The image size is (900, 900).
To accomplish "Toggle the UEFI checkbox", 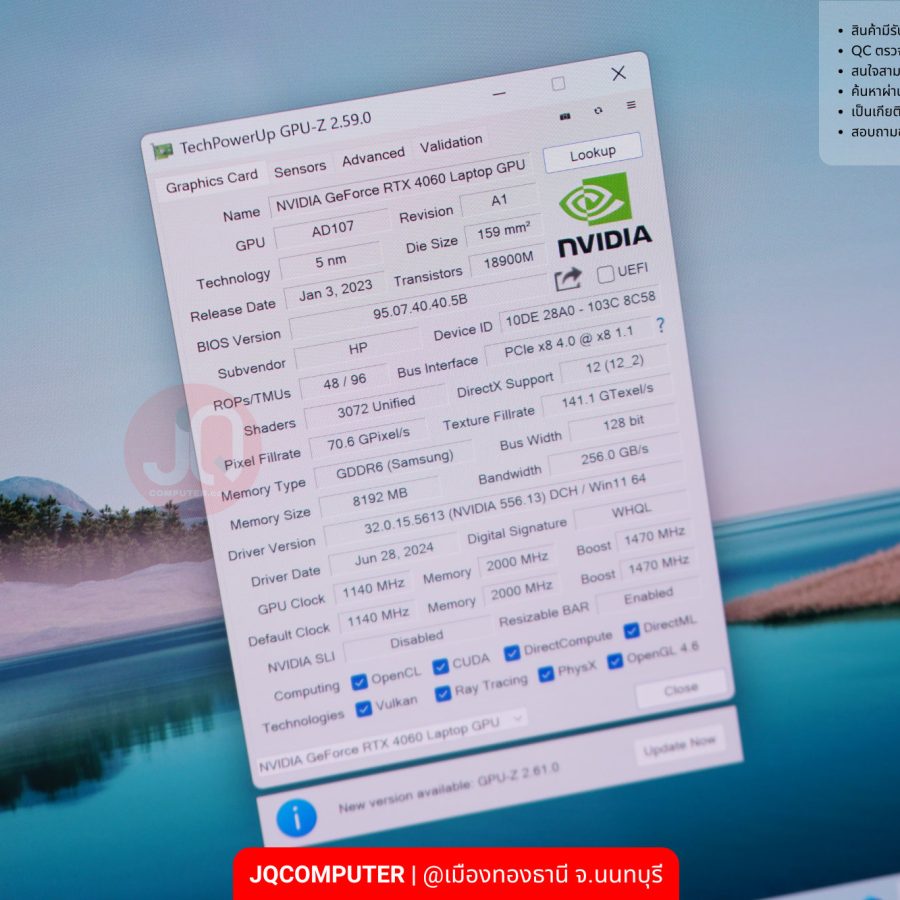I will tap(605, 274).
